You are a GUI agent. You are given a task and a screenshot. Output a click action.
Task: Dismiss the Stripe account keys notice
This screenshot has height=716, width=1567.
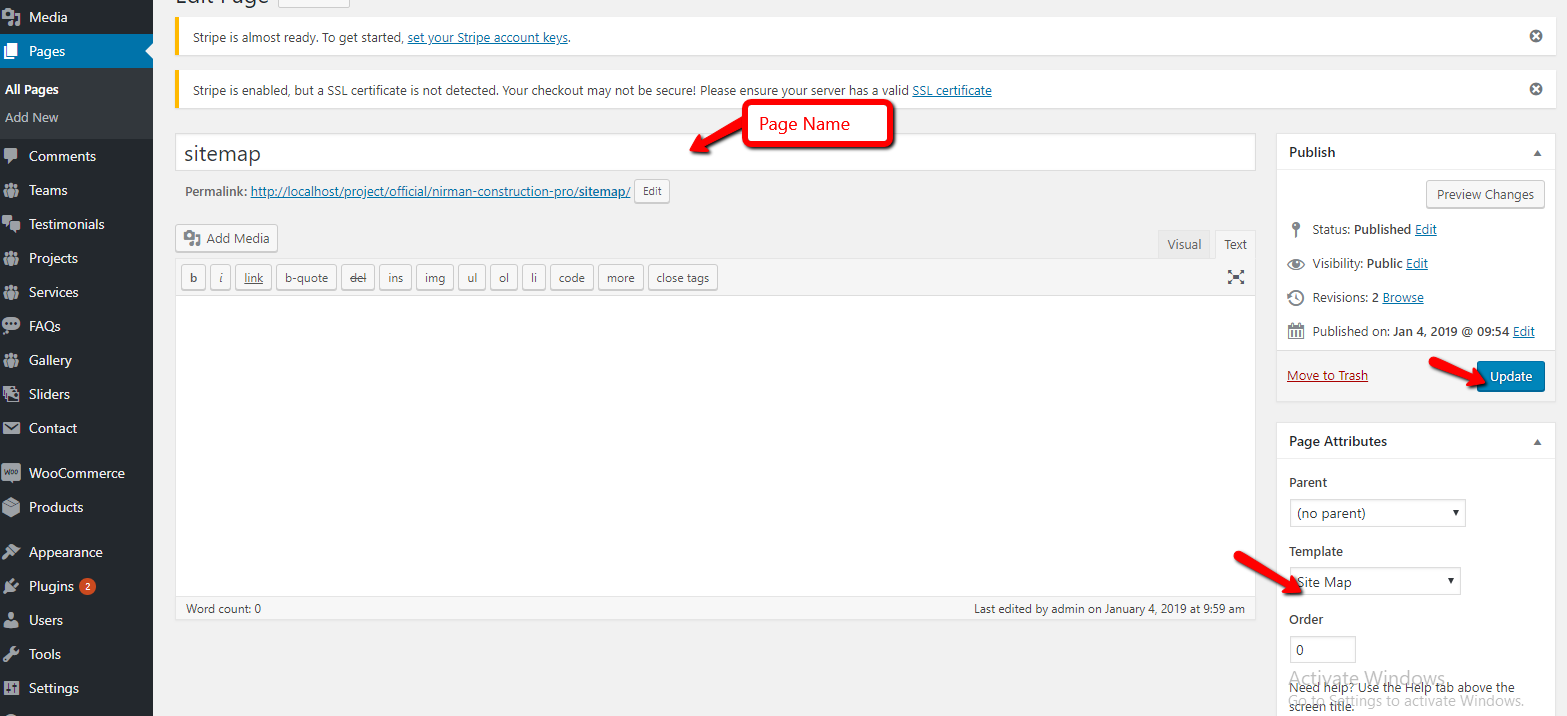point(1536,36)
